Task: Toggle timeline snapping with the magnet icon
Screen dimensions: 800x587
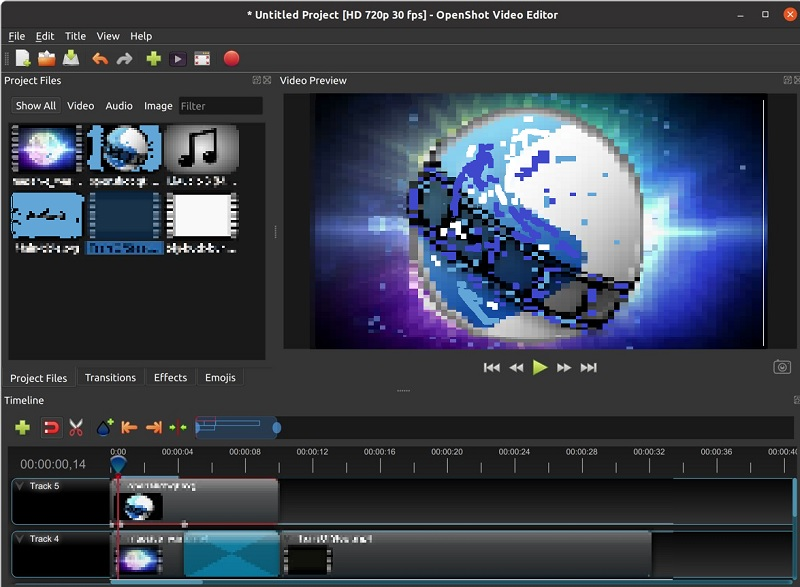Action: click(x=51, y=427)
